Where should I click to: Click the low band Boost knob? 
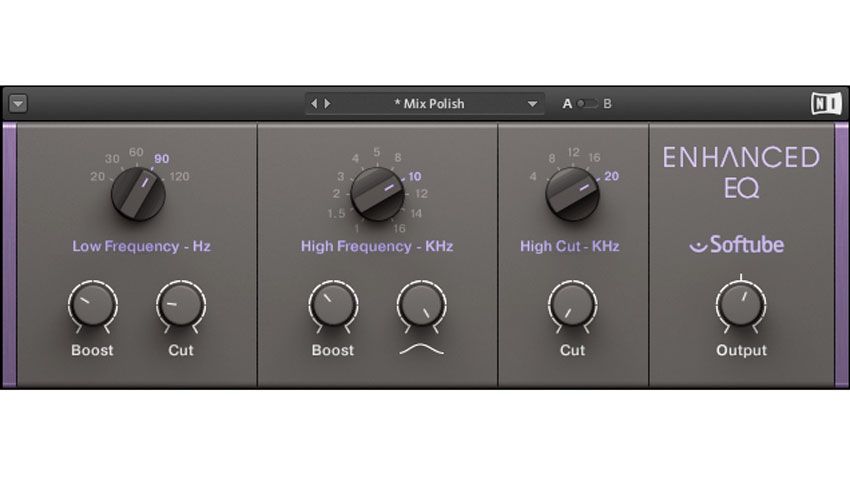[x=93, y=305]
